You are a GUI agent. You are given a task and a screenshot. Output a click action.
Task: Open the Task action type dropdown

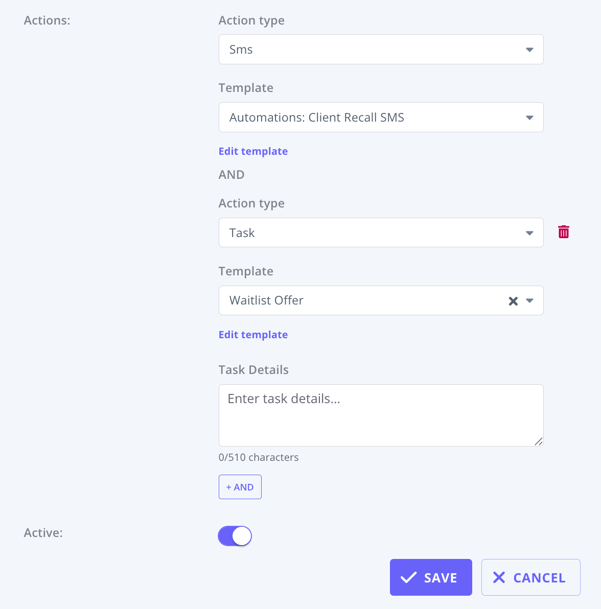[x=370, y=233]
